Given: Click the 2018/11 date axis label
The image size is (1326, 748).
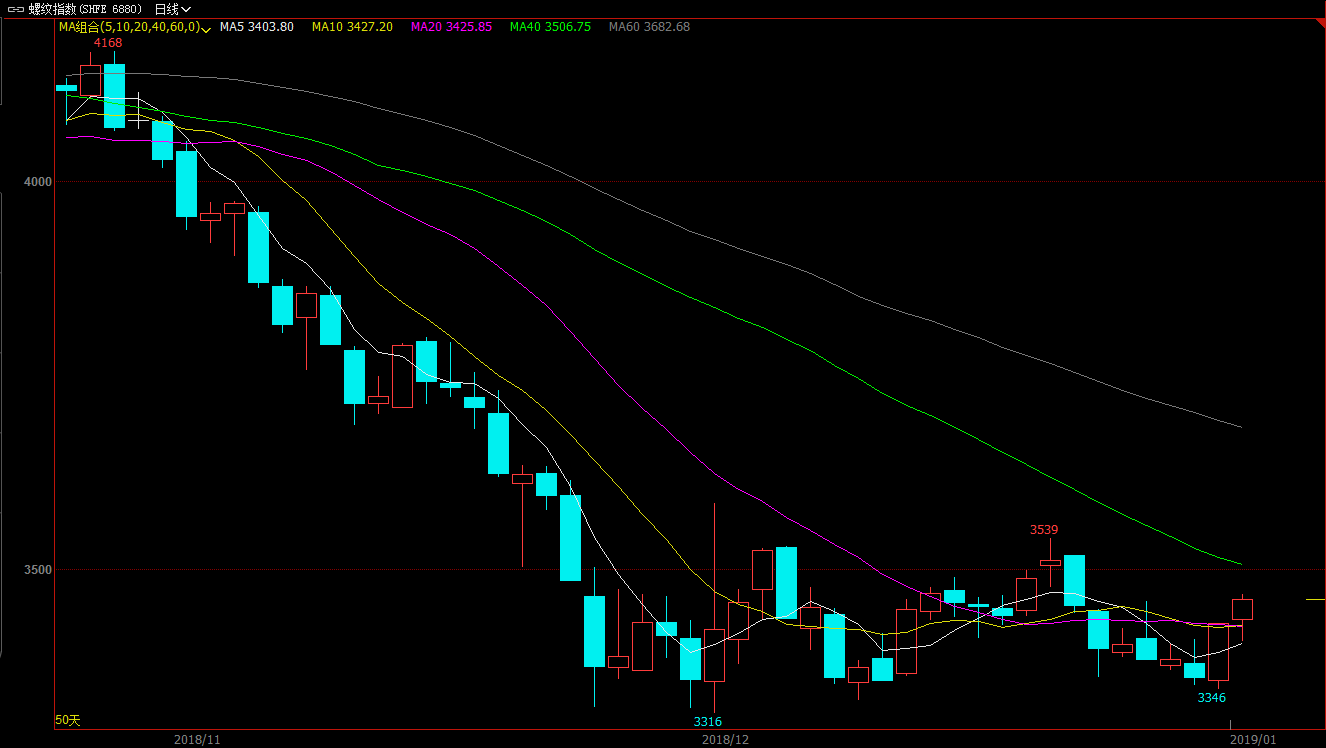Looking at the screenshot, I should point(197,740).
